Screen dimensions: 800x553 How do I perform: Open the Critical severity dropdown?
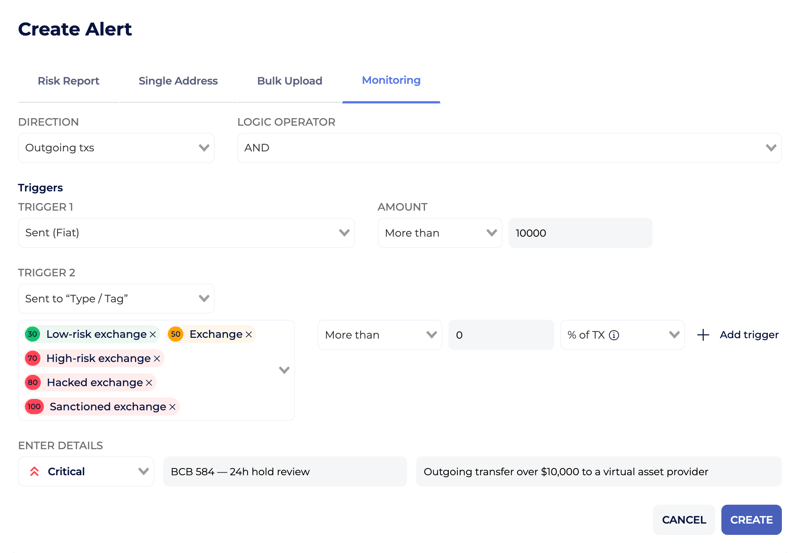[x=86, y=471]
